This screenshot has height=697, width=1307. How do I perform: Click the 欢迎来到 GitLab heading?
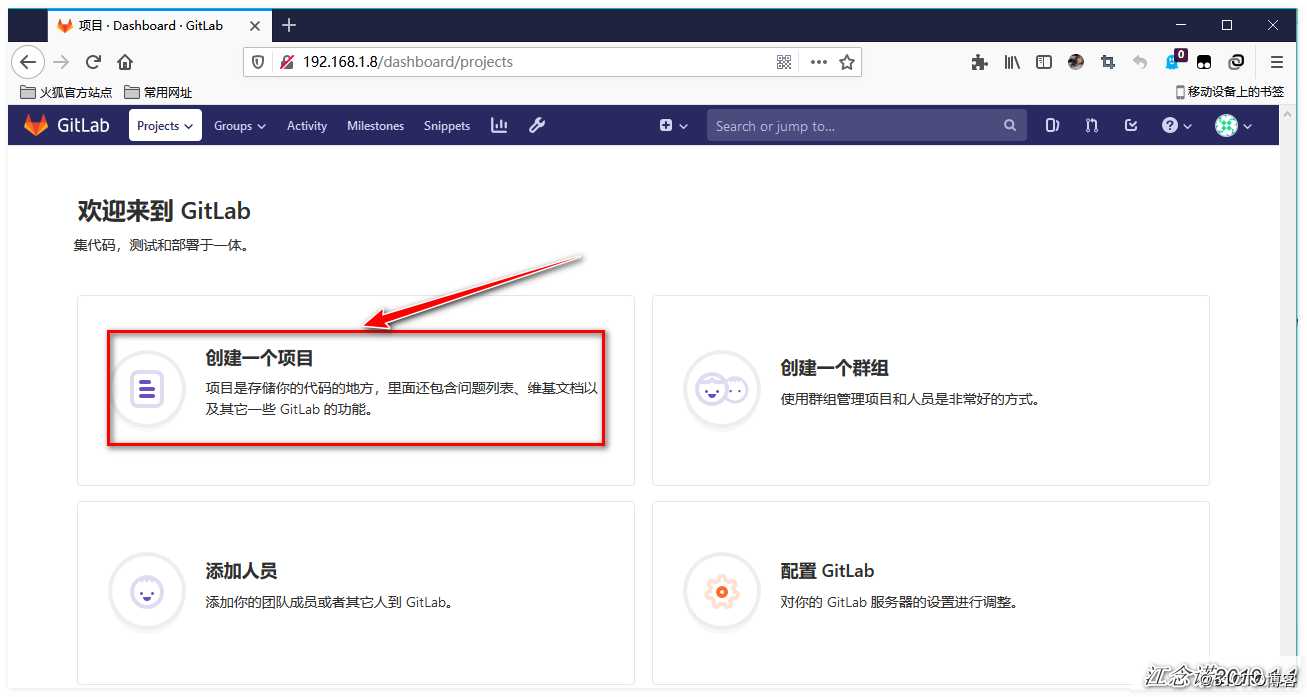[164, 211]
